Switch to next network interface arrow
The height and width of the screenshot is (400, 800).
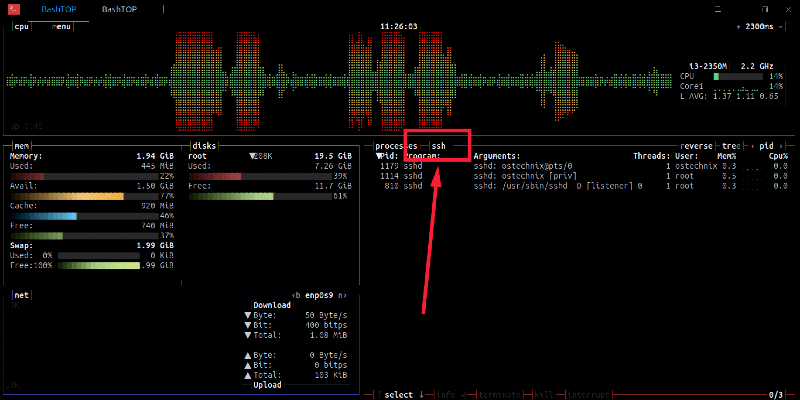tap(345, 295)
